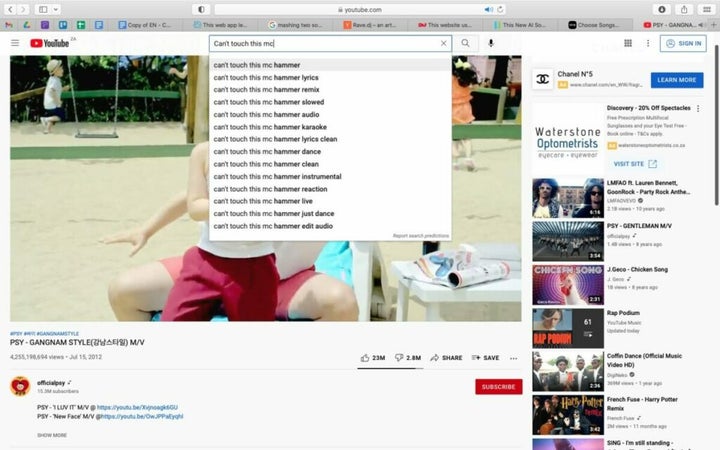Dislike the video showing 2.8M
Screen dimensions: 720x450
coord(408,357)
